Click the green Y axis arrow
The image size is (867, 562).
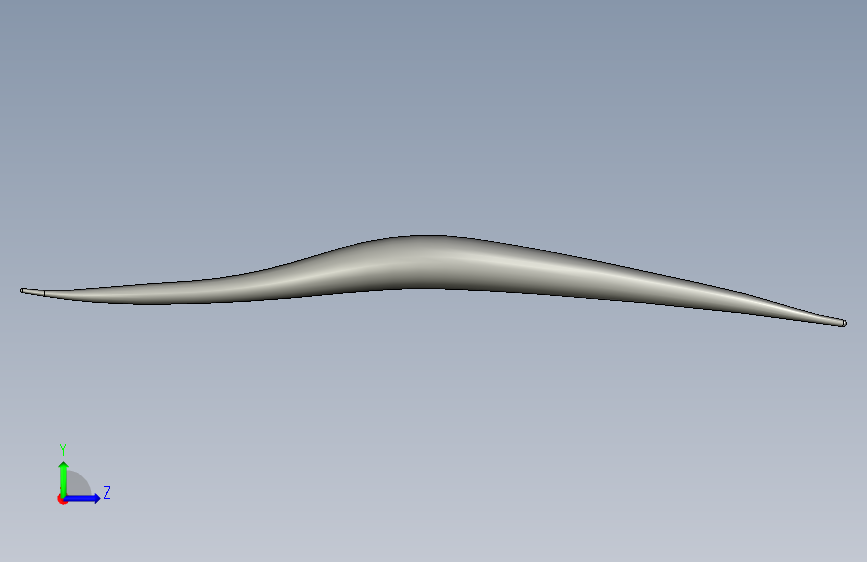click(x=64, y=479)
